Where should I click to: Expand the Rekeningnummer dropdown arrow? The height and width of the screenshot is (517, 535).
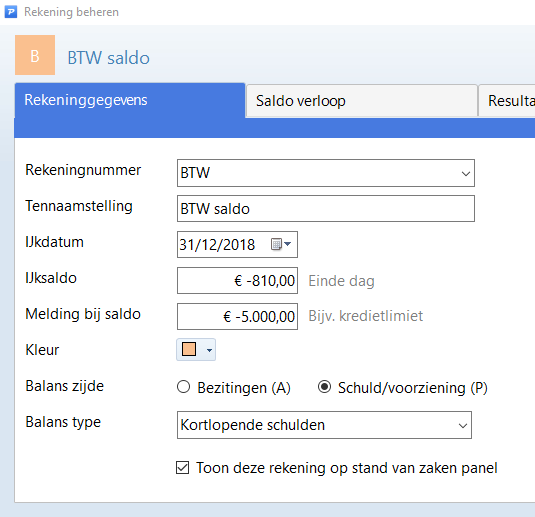(465, 173)
